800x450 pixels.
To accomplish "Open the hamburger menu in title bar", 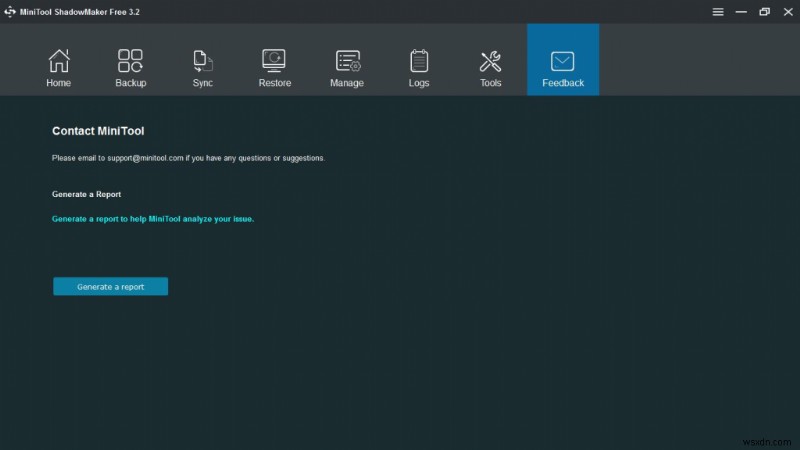I will [x=718, y=12].
